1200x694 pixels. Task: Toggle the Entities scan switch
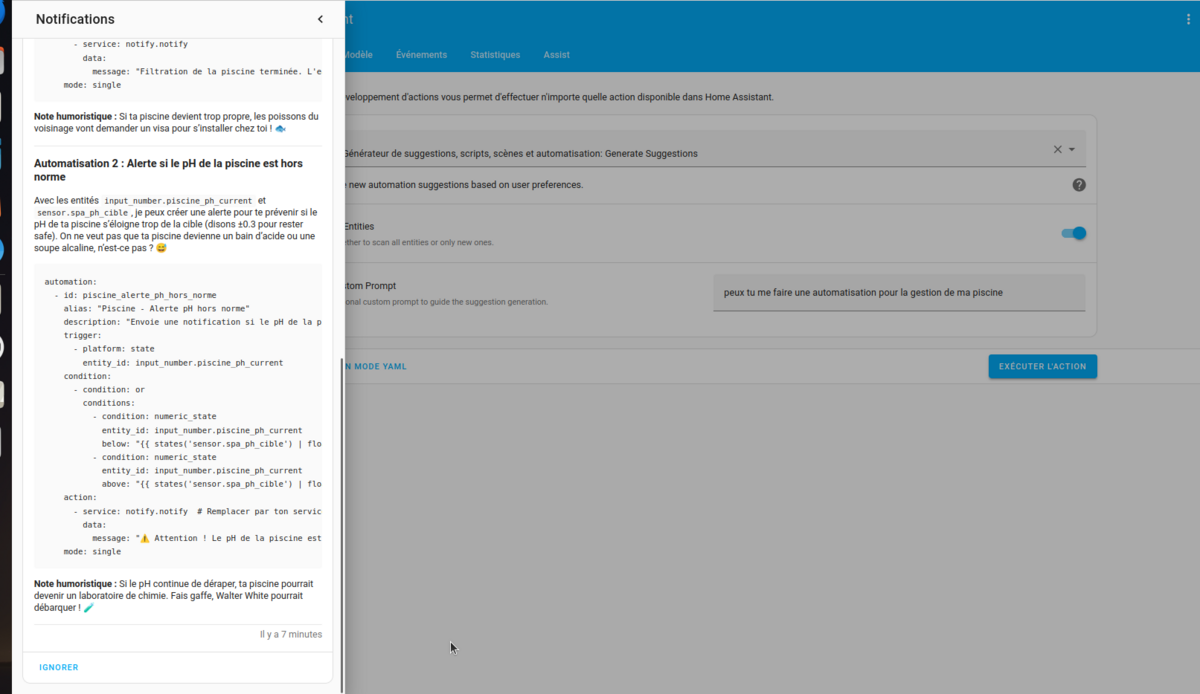1073,233
